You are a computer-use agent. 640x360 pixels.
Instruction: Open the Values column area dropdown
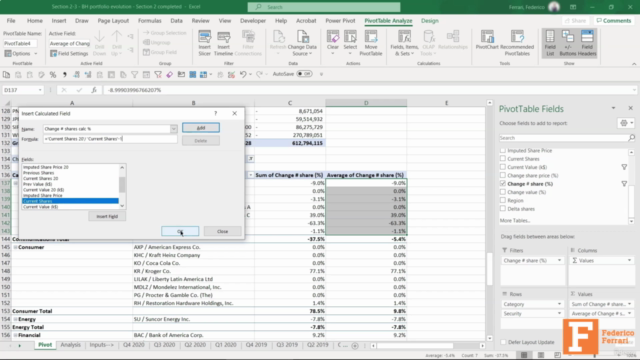pos(629,260)
